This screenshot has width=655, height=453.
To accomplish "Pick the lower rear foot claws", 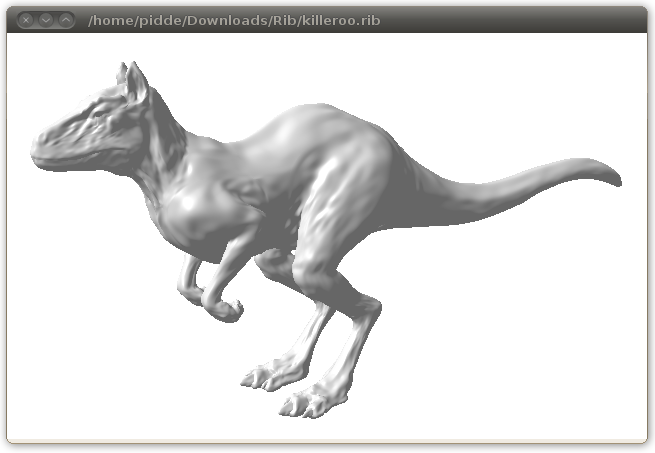I will pos(303,403).
